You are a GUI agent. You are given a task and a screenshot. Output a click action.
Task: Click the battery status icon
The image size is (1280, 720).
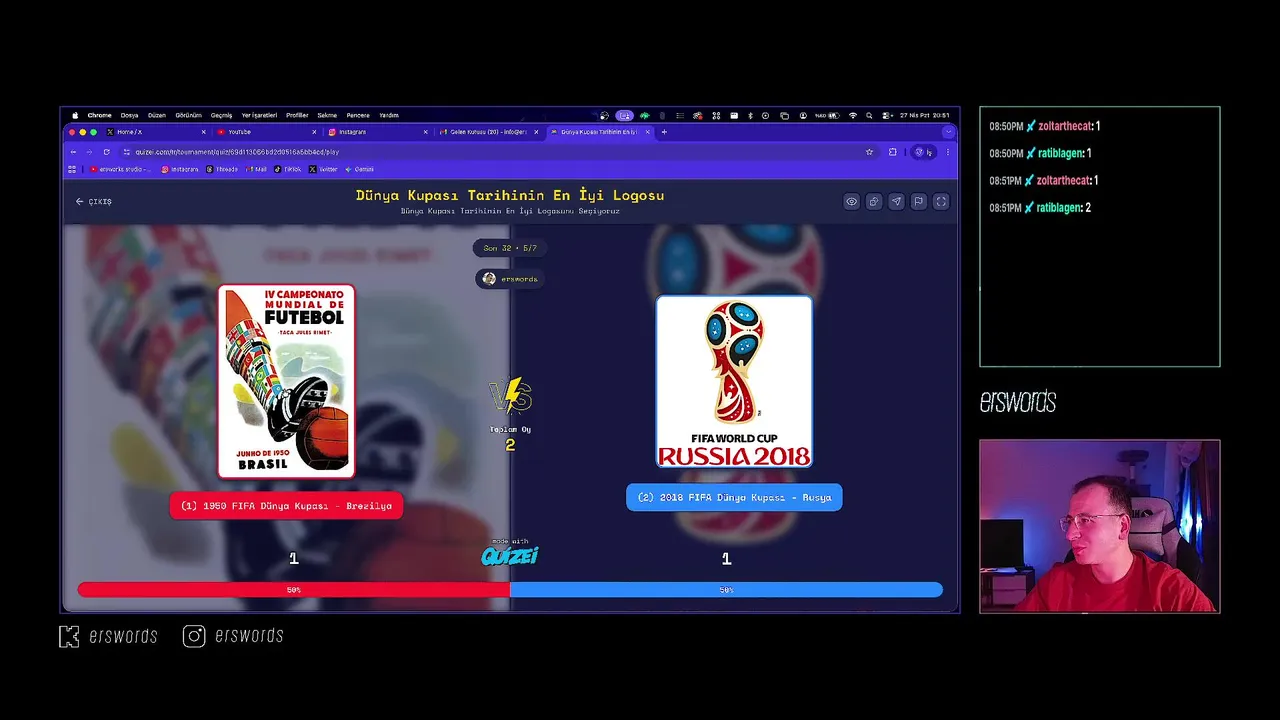[834, 115]
